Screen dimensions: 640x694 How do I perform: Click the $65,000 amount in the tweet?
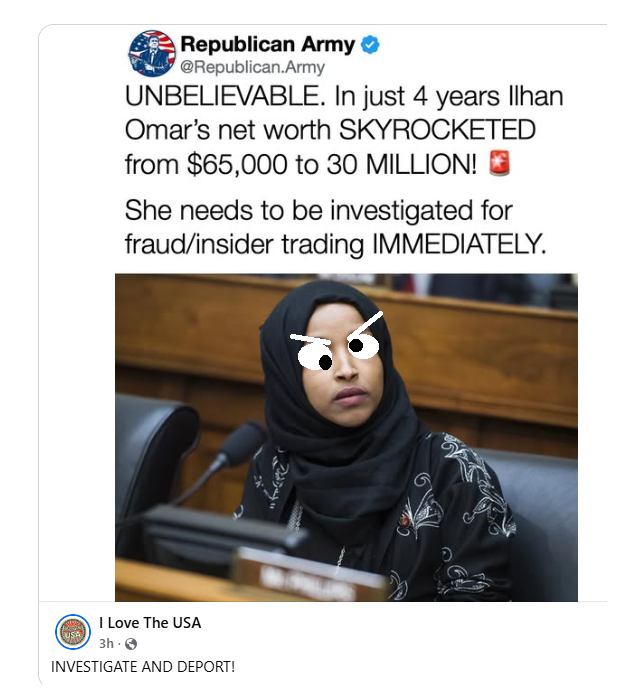point(237,165)
